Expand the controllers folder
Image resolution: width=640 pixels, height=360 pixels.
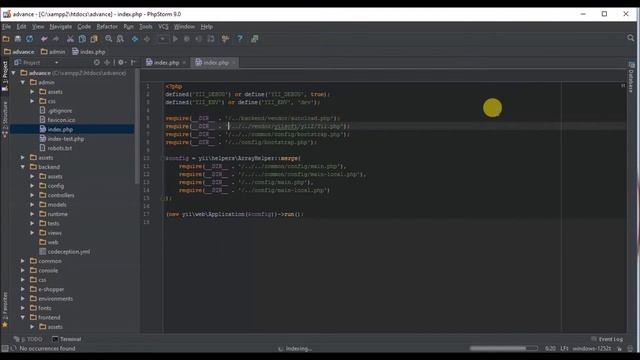(32, 195)
